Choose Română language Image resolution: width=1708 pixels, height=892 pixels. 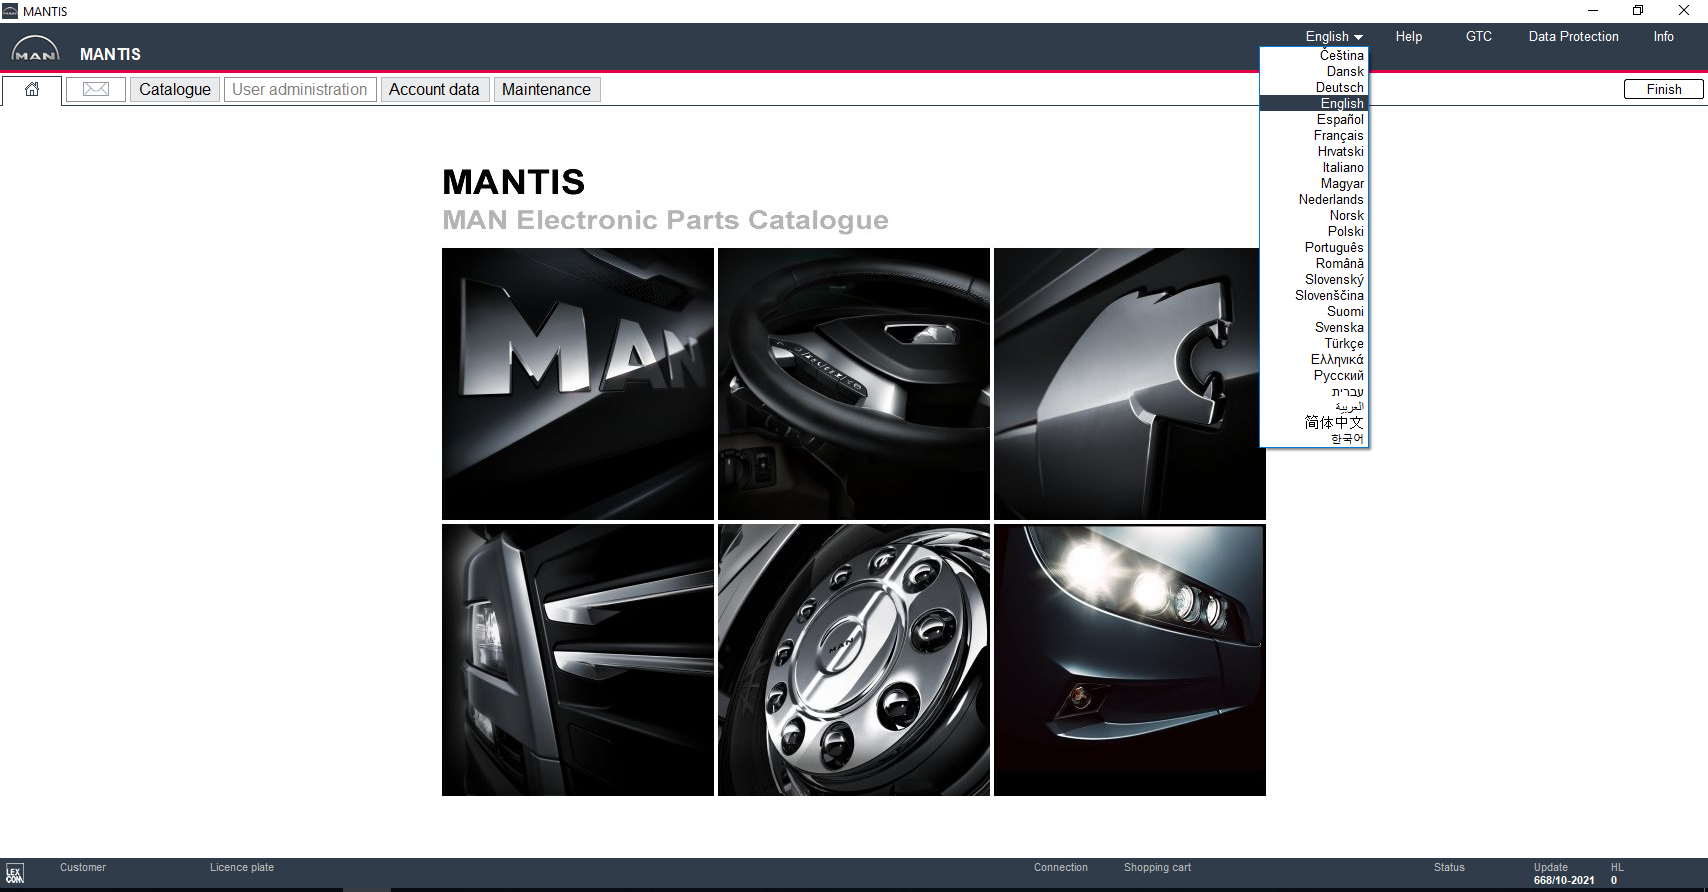(1314, 263)
